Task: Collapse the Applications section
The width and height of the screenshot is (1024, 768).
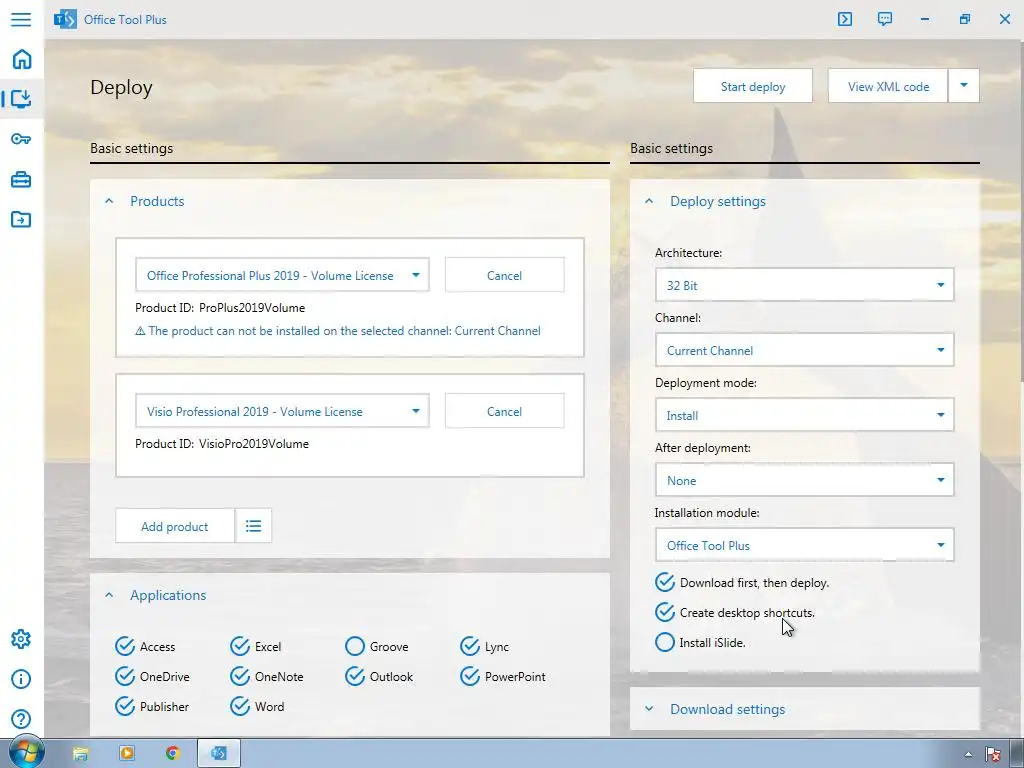Action: [109, 595]
